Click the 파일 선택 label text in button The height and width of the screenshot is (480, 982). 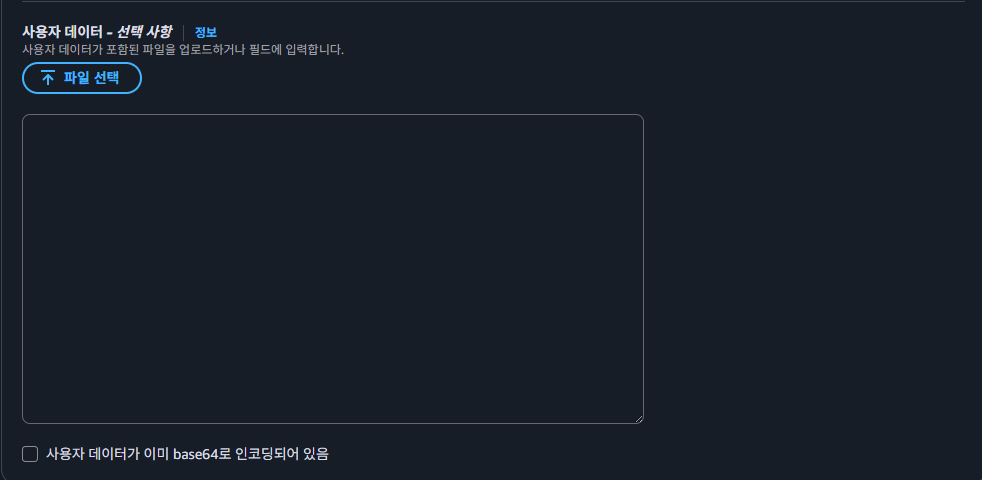(x=91, y=78)
